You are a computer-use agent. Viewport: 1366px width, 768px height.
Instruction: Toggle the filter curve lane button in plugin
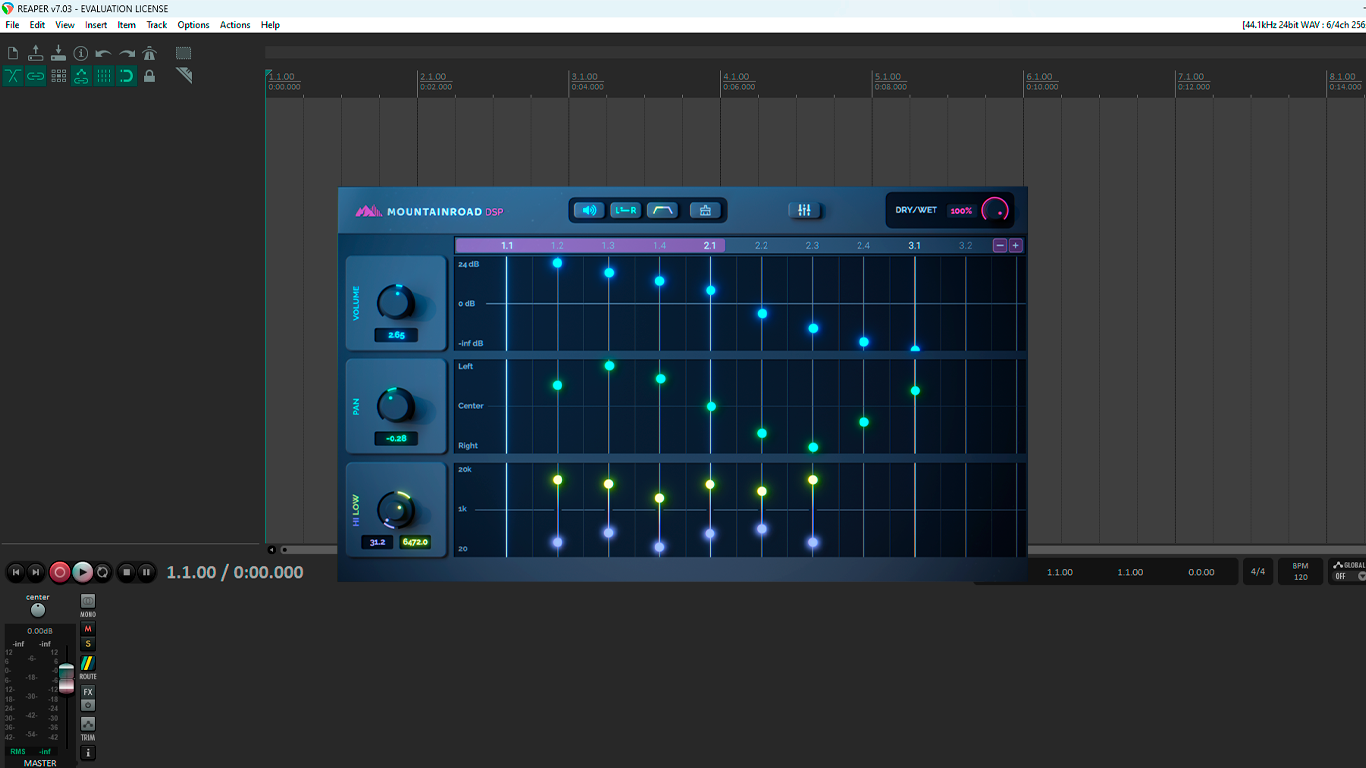662,210
